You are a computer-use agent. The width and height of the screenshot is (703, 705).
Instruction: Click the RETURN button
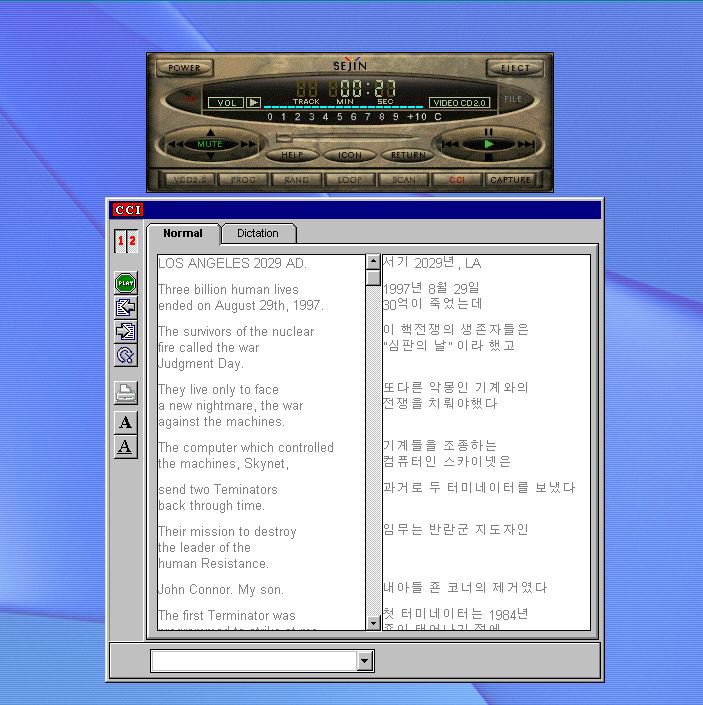tap(408, 155)
